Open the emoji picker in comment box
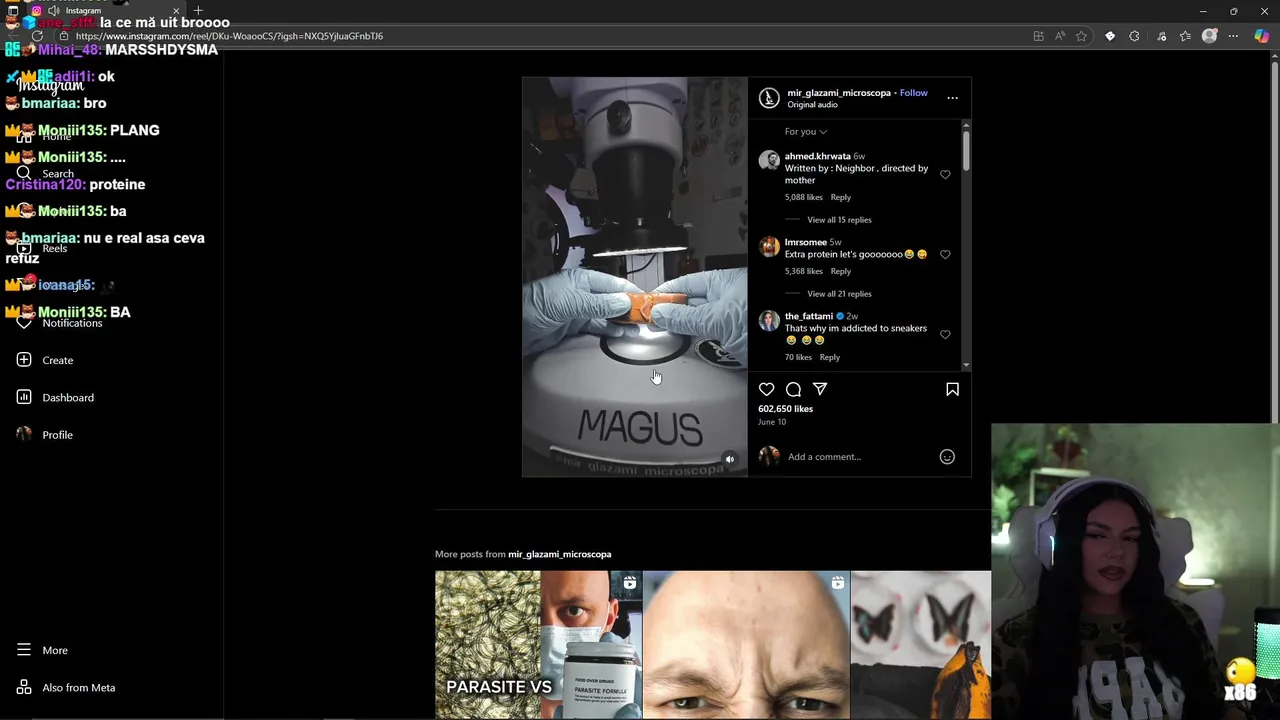 [947, 457]
